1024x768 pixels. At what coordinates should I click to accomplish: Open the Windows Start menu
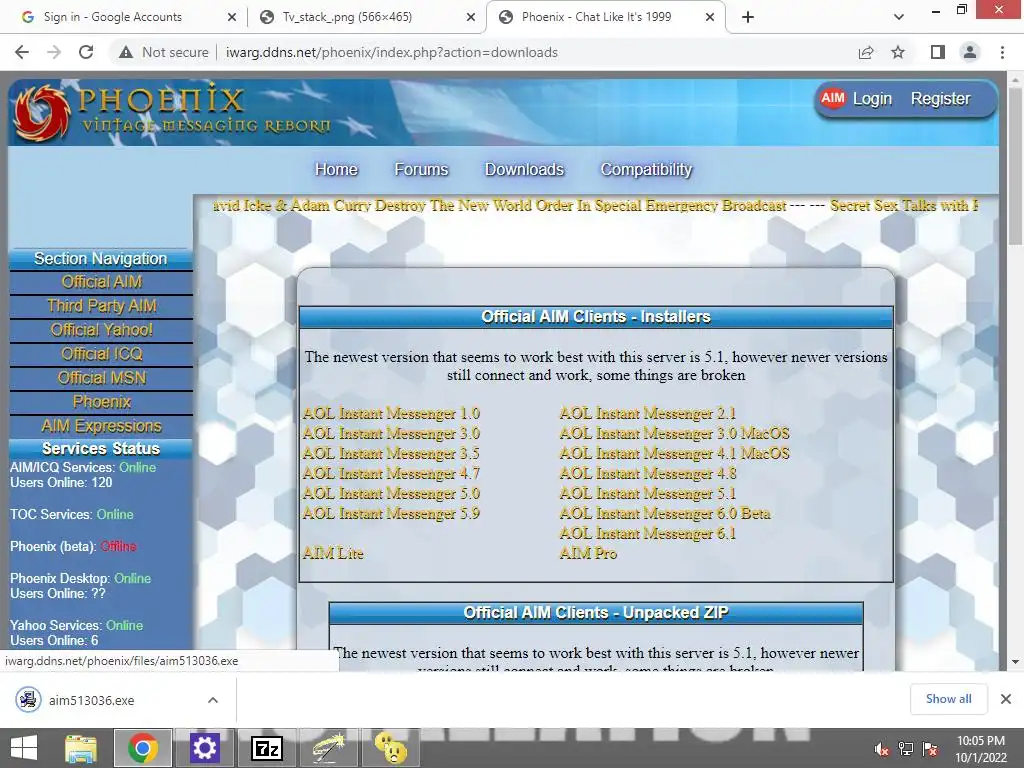(x=24, y=748)
